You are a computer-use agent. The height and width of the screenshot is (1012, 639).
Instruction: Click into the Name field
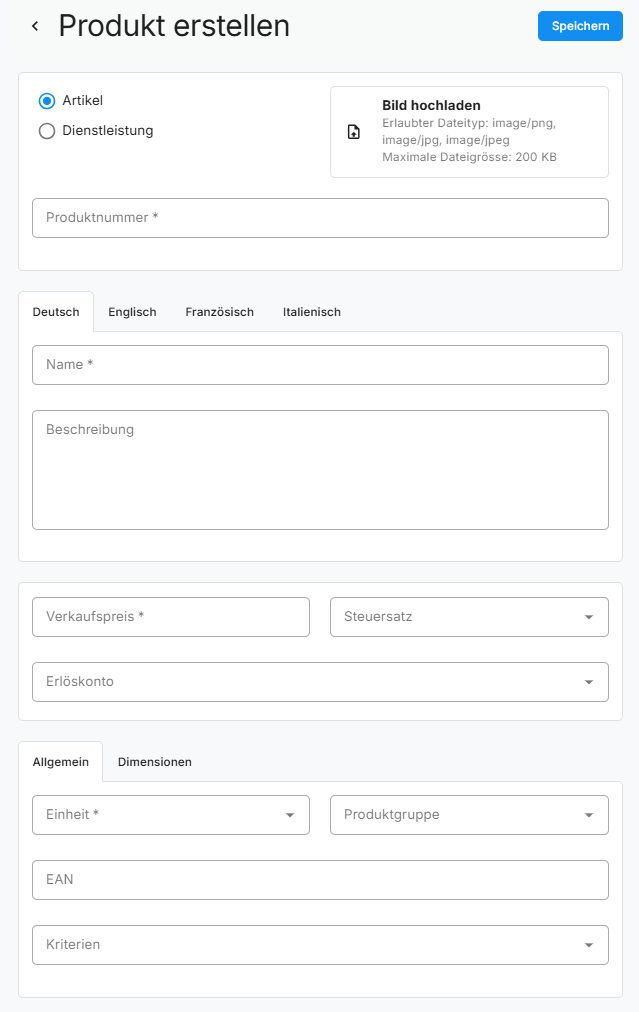(x=320, y=365)
